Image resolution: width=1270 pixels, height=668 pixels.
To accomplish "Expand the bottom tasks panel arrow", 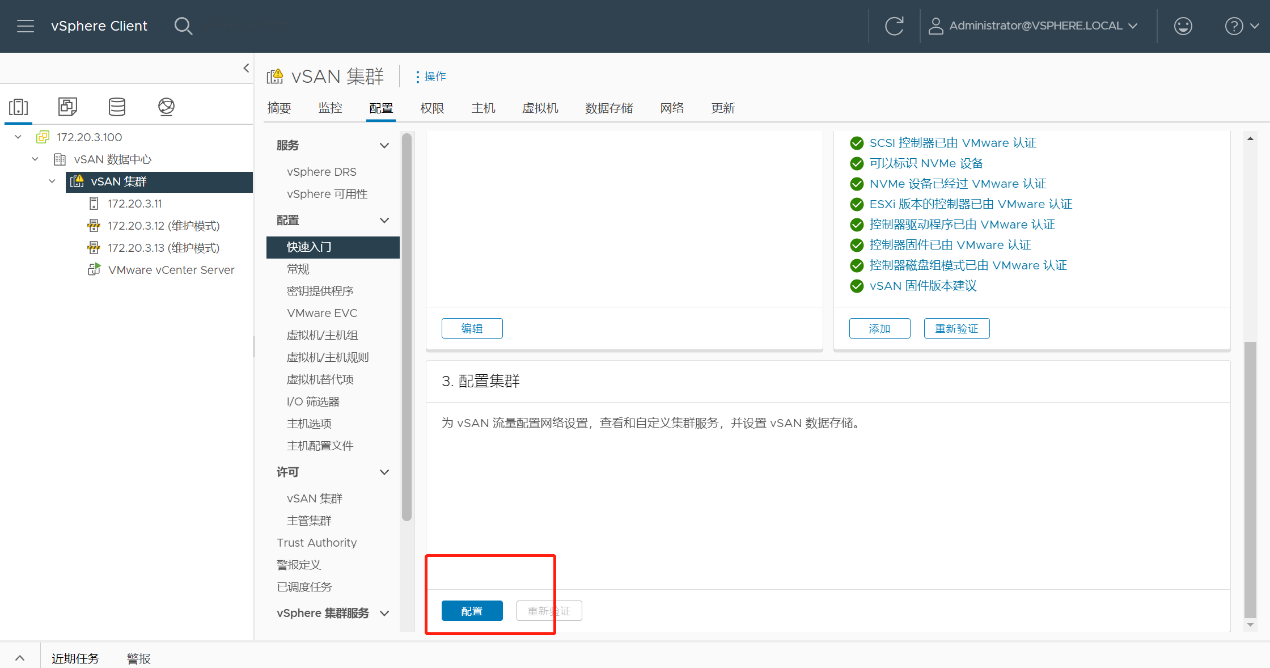I will pyautogui.click(x=19, y=658).
